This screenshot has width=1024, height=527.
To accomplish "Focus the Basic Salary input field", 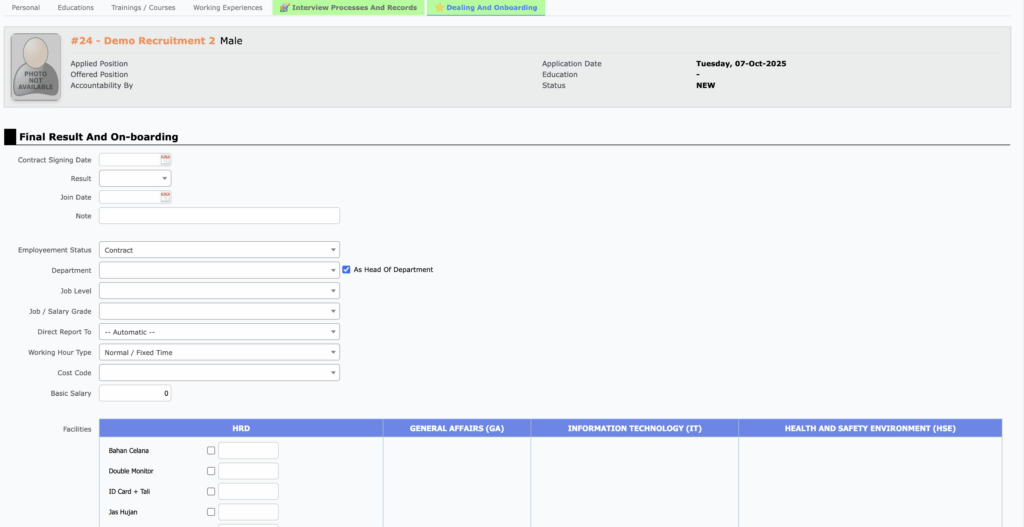I will 135,393.
